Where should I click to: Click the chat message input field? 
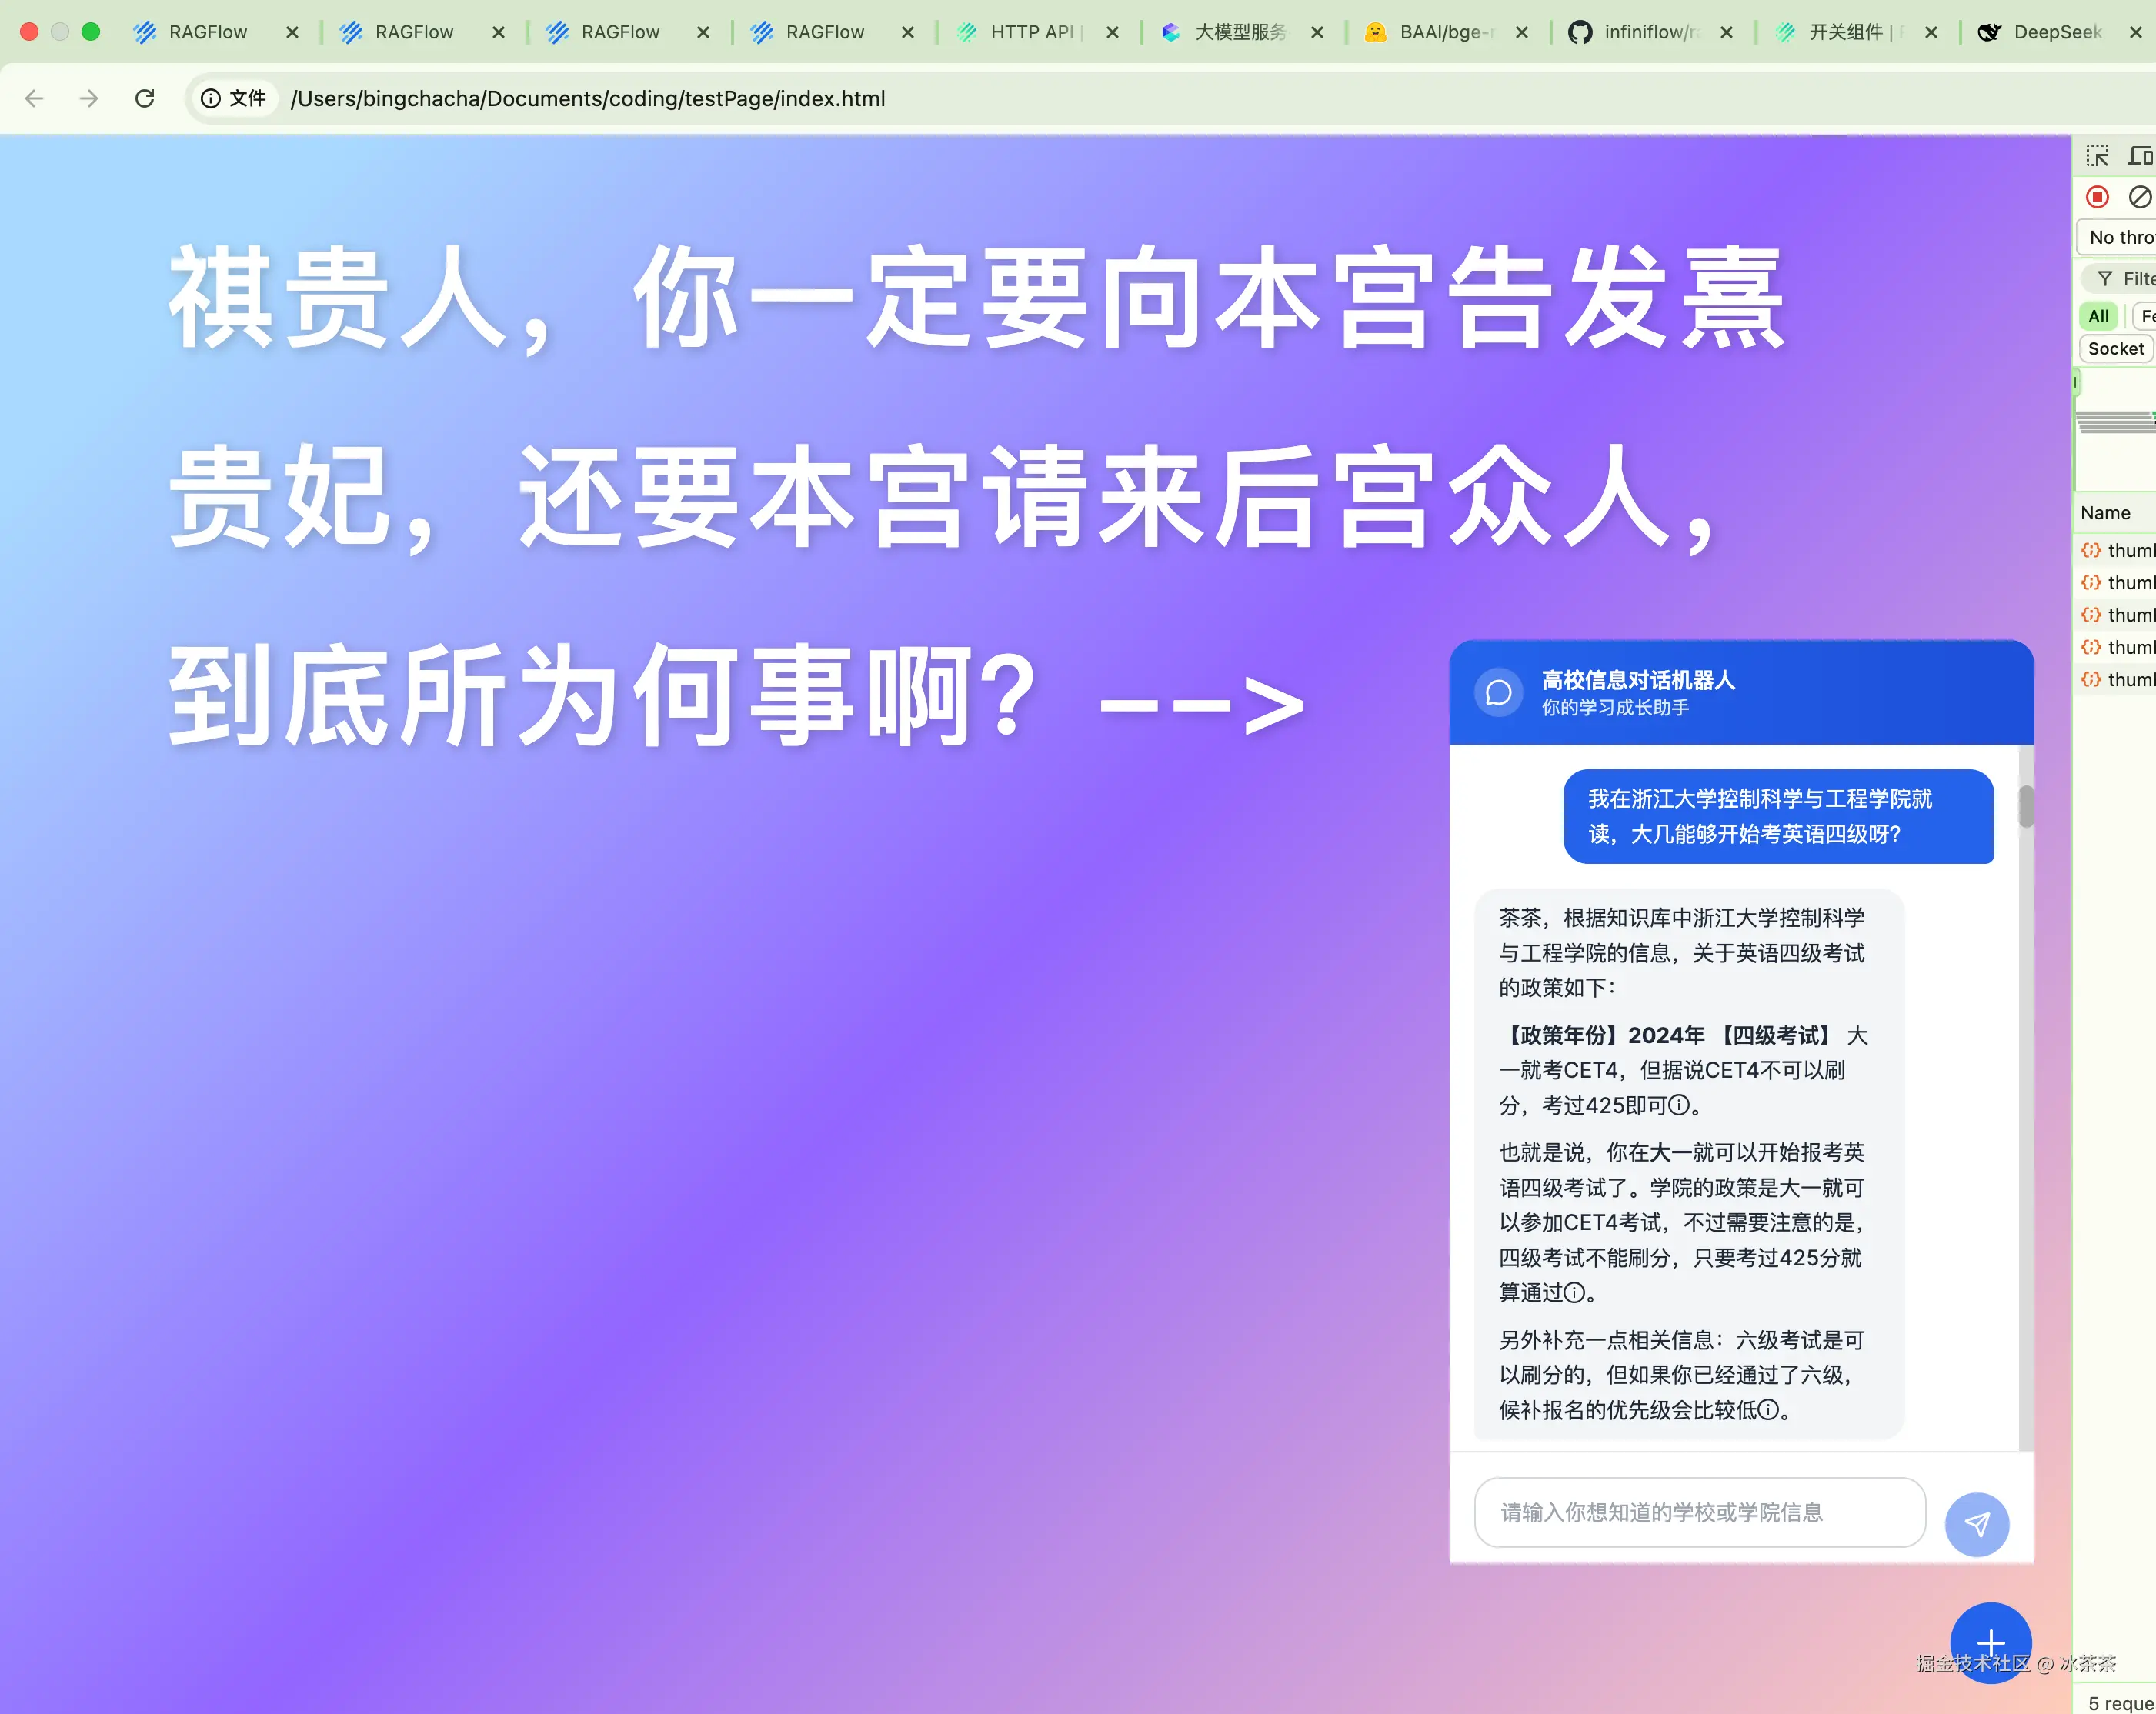[x=1698, y=1512]
